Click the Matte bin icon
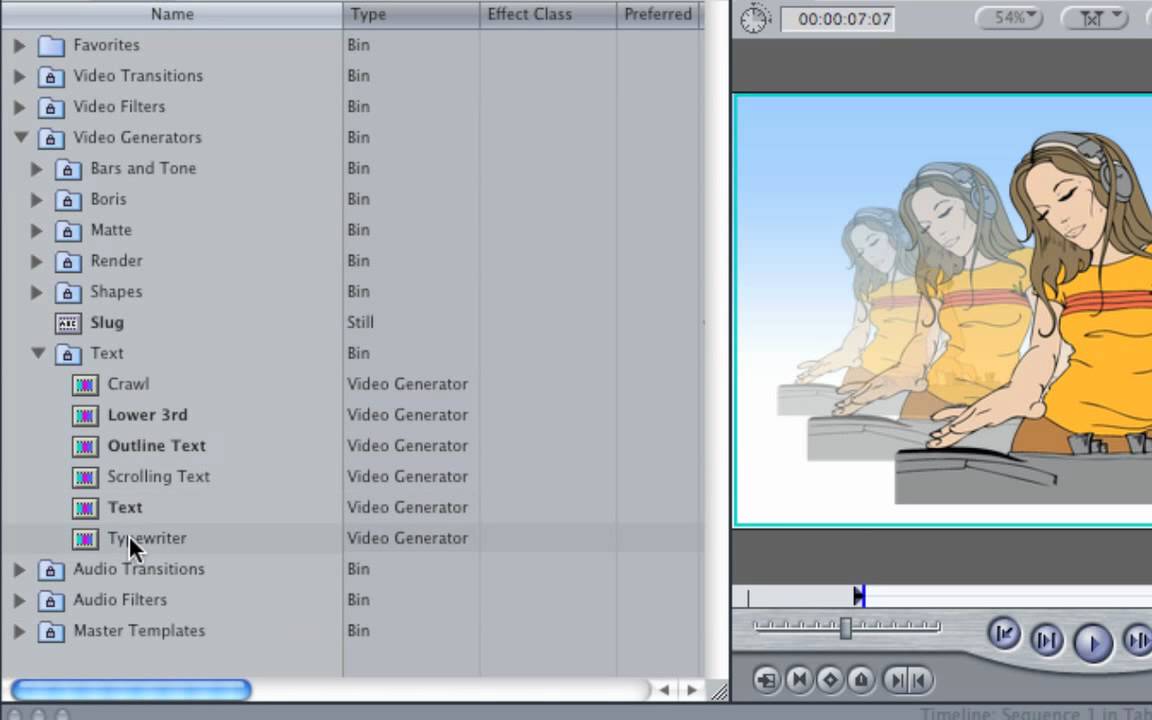Viewport: 1152px width, 720px height. click(68, 231)
